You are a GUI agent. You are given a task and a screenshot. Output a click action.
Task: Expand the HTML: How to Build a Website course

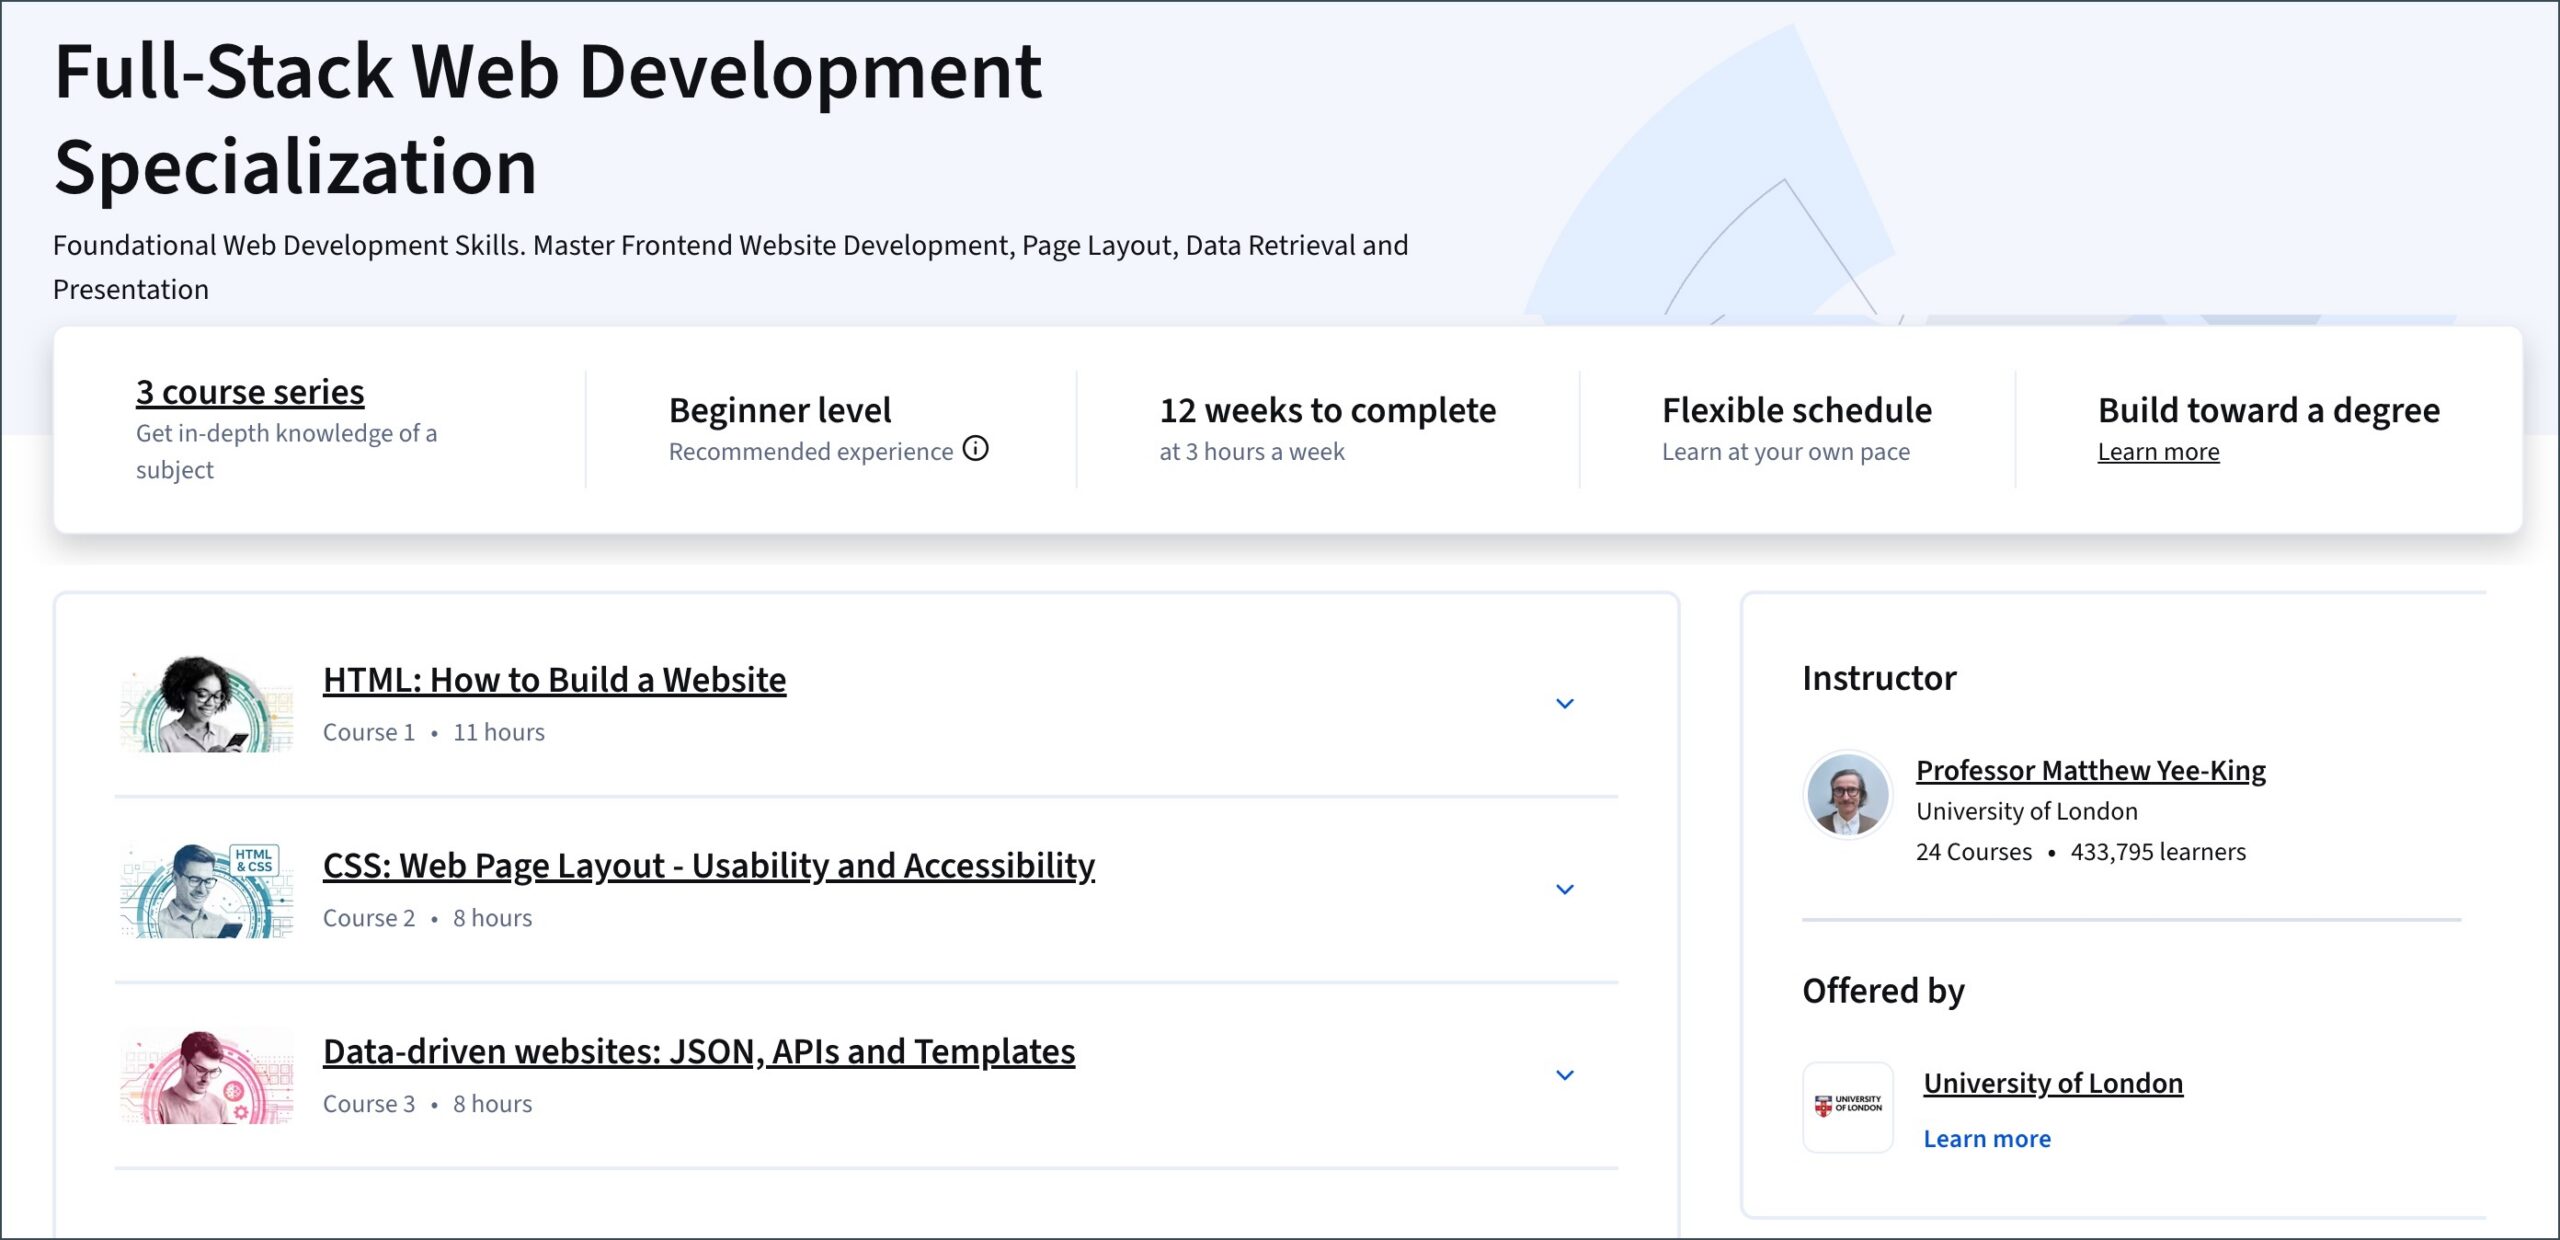click(x=1565, y=704)
